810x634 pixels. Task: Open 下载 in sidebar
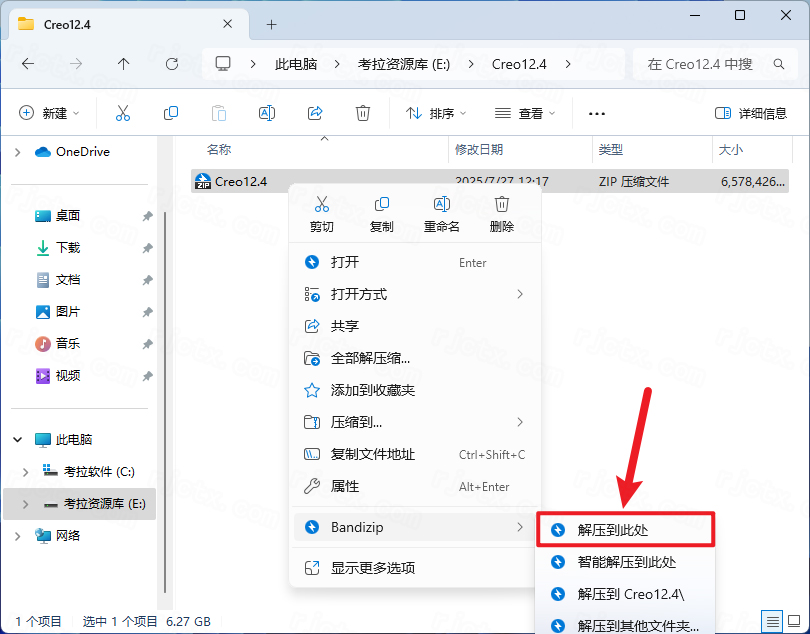tap(68, 248)
